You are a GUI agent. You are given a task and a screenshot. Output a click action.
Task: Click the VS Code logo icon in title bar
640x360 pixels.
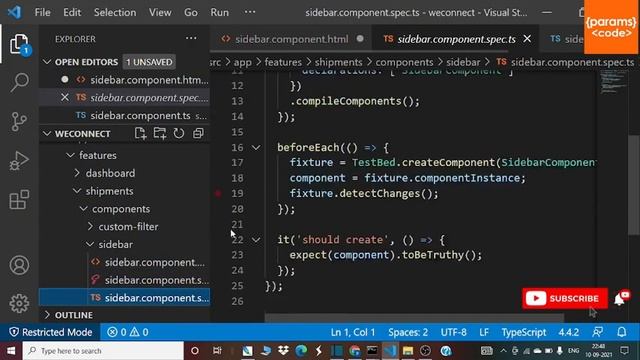point(15,12)
